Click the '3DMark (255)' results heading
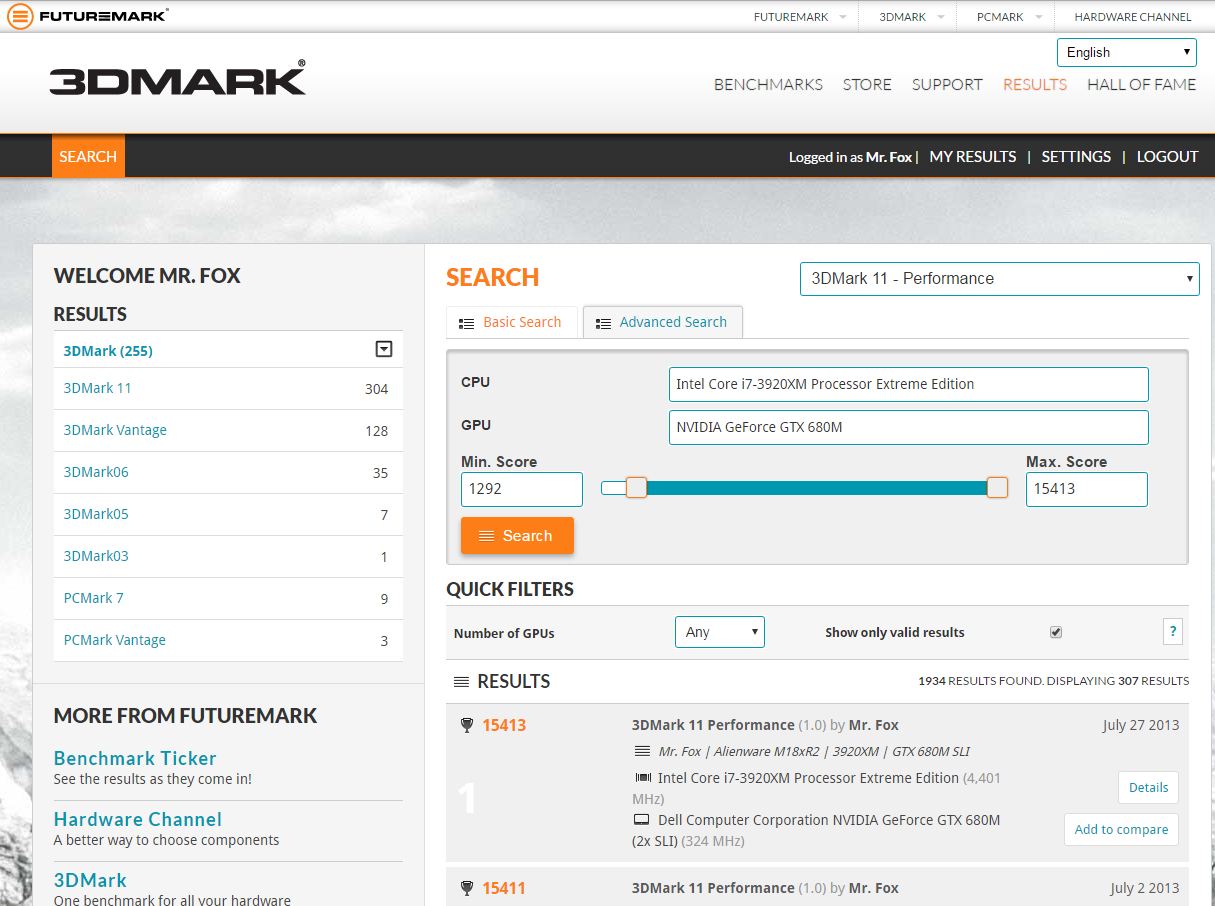Image resolution: width=1215 pixels, height=906 pixels. pyautogui.click(x=108, y=351)
